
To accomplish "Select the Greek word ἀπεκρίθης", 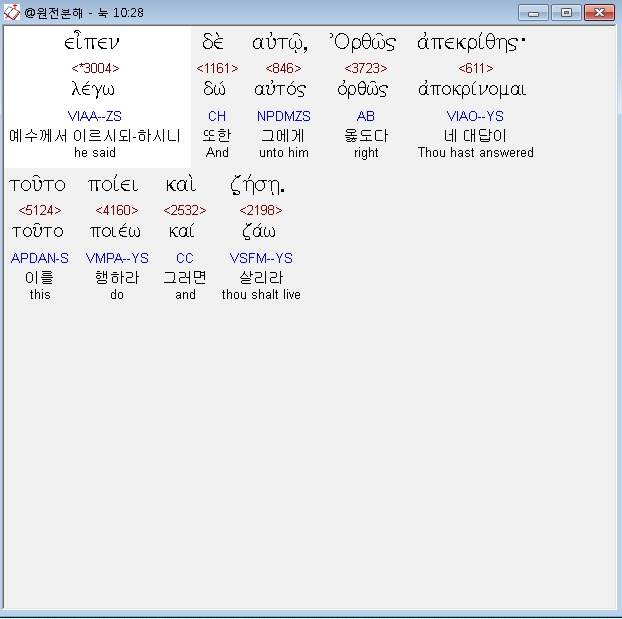I will tap(471, 42).
